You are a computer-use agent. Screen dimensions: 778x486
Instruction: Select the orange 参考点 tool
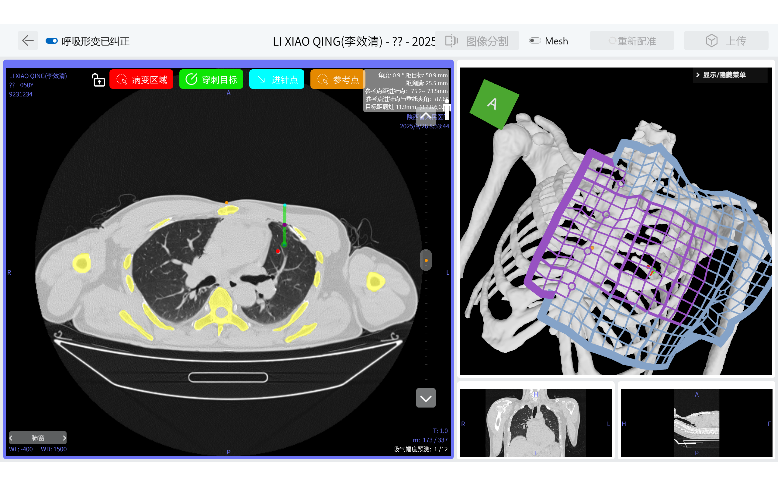click(337, 80)
